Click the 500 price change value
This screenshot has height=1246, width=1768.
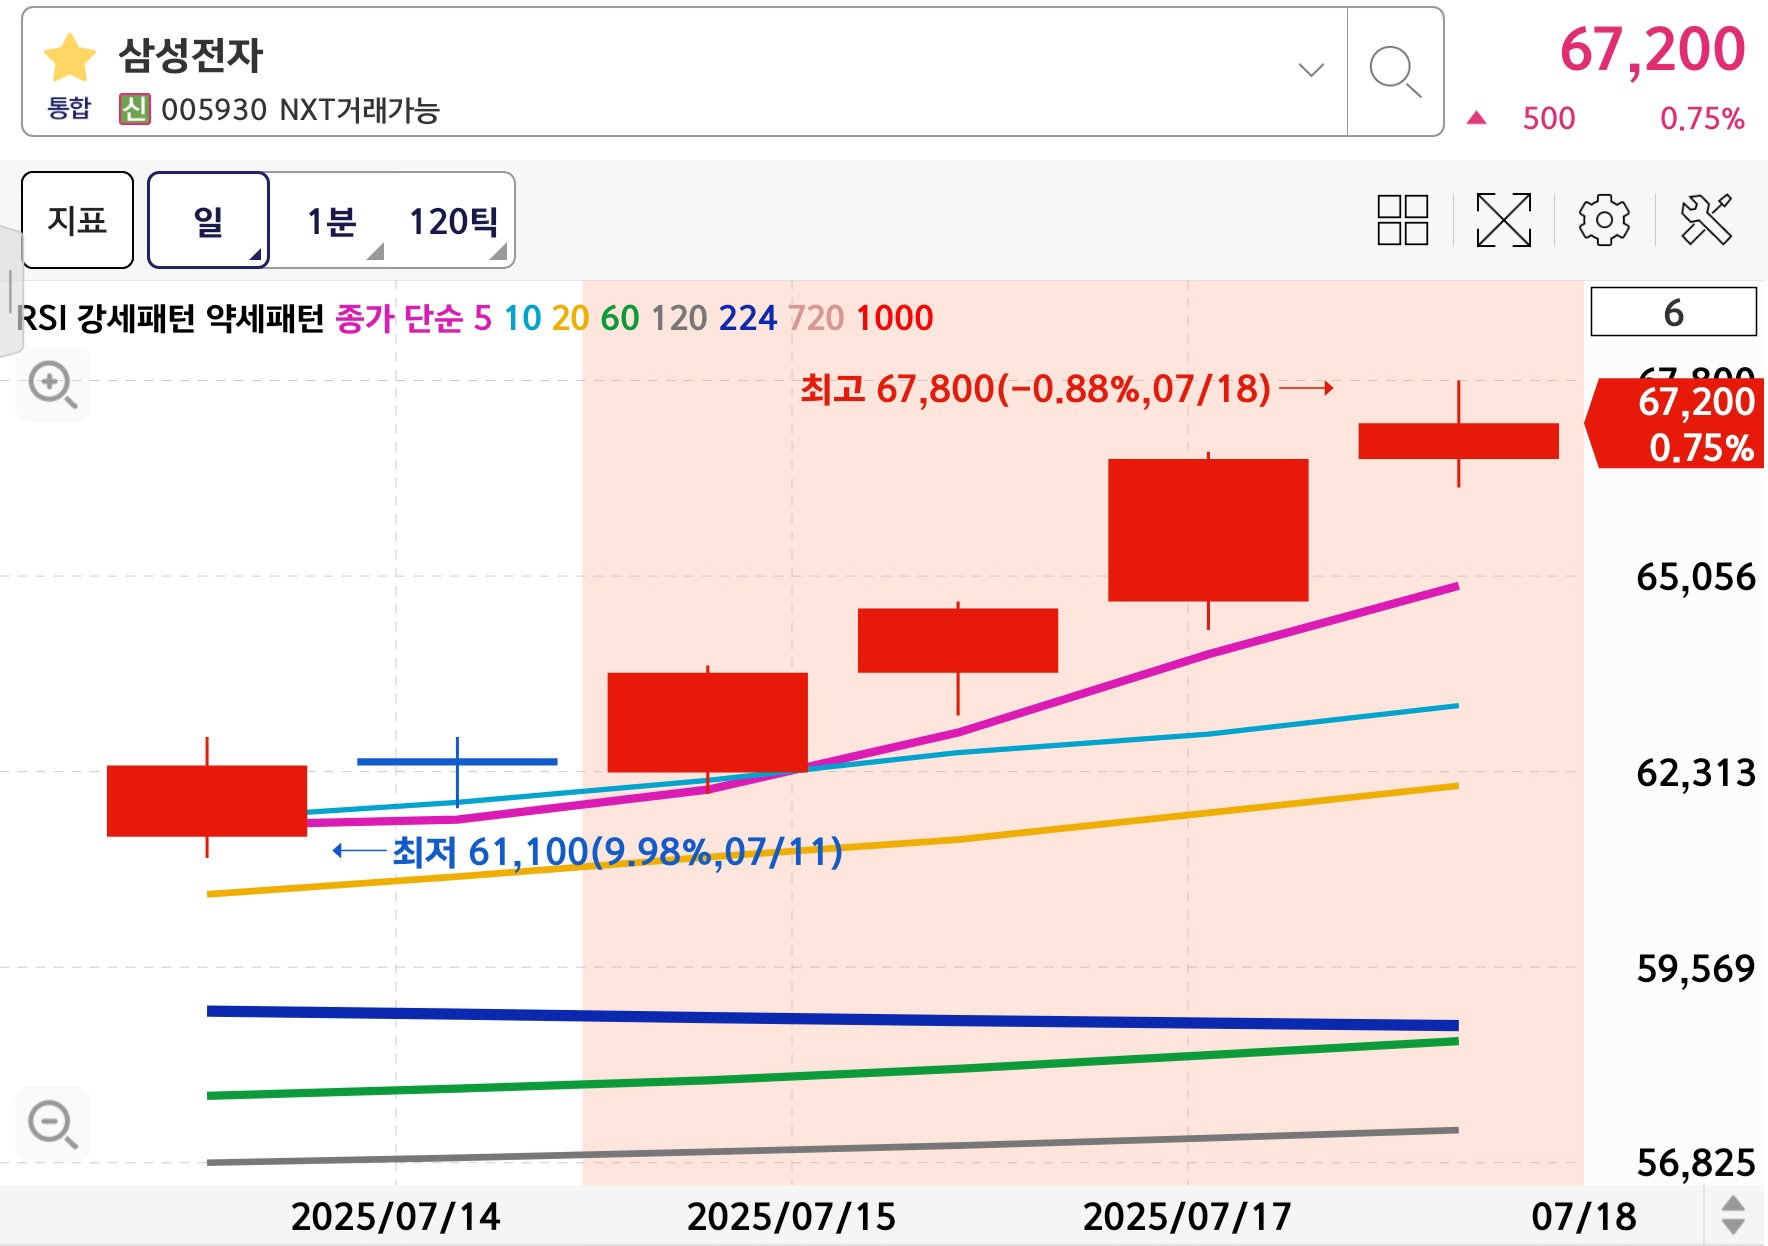pyautogui.click(x=1548, y=119)
